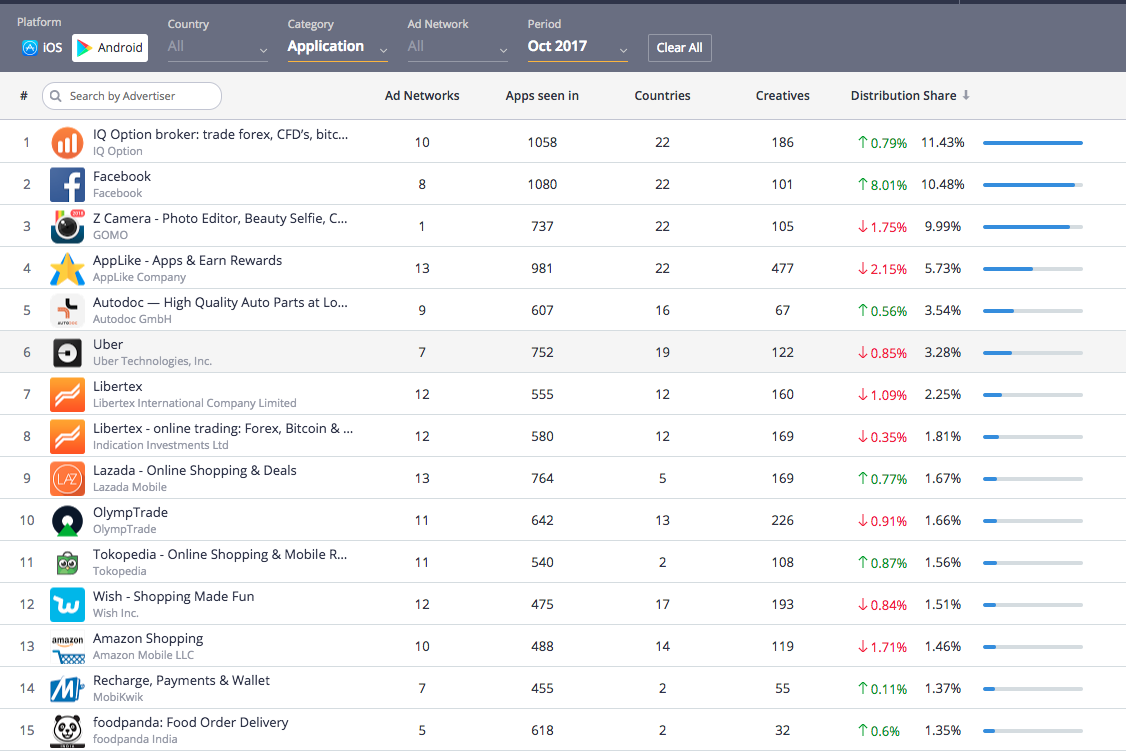Click the Tokopedia app icon

(x=67, y=562)
